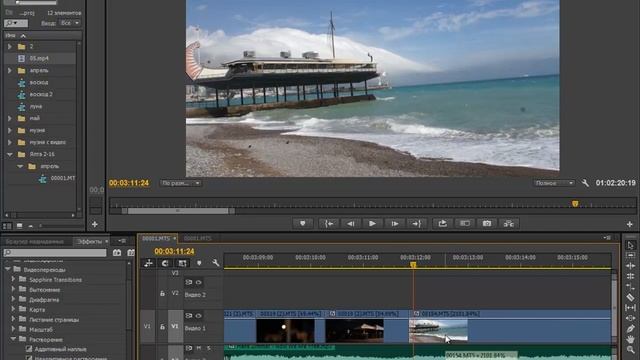Add marker in timeline header
This screenshot has height=360, width=640.
[x=199, y=263]
